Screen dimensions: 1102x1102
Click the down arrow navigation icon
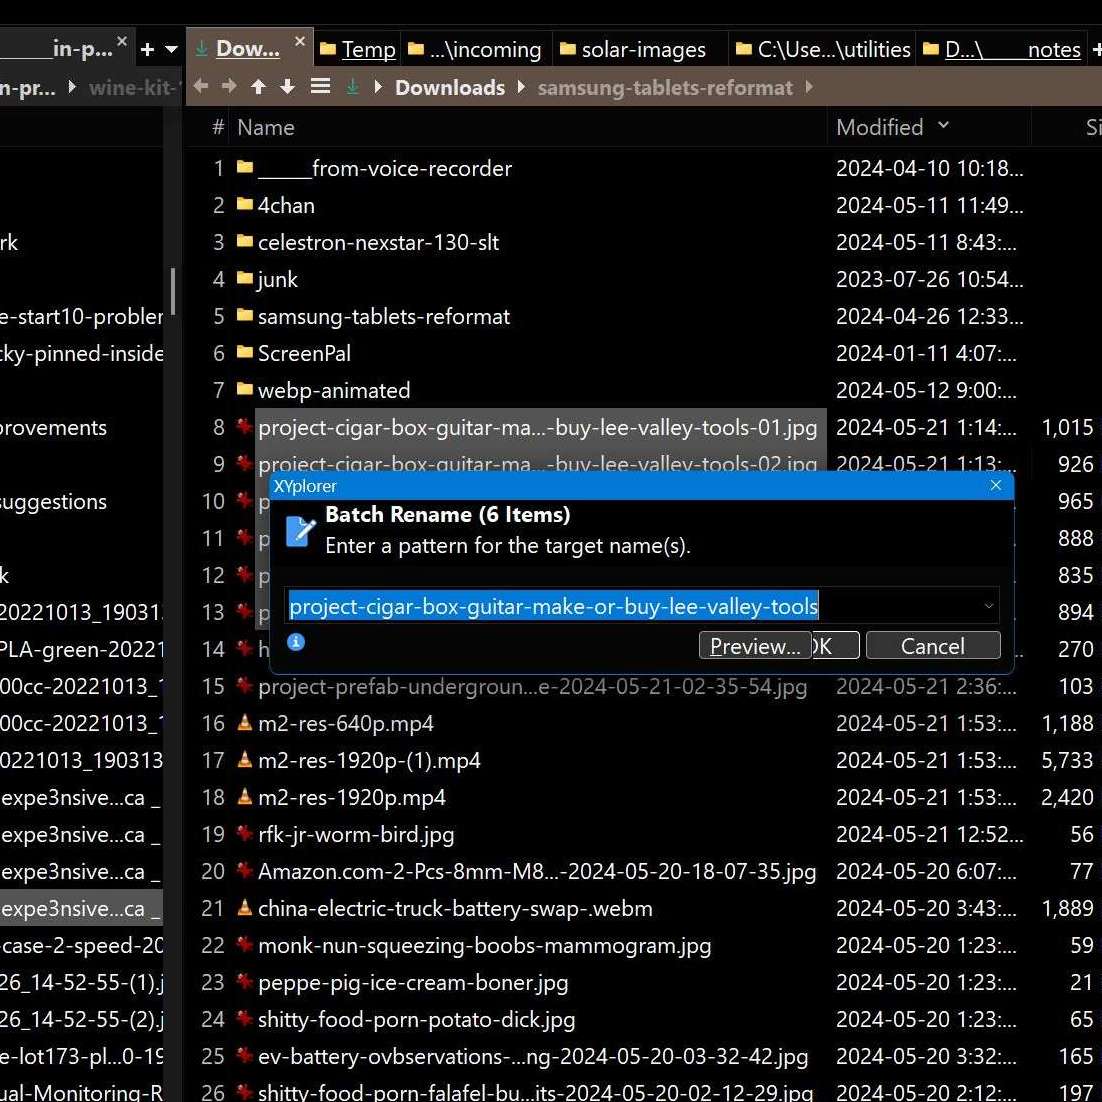coord(288,87)
